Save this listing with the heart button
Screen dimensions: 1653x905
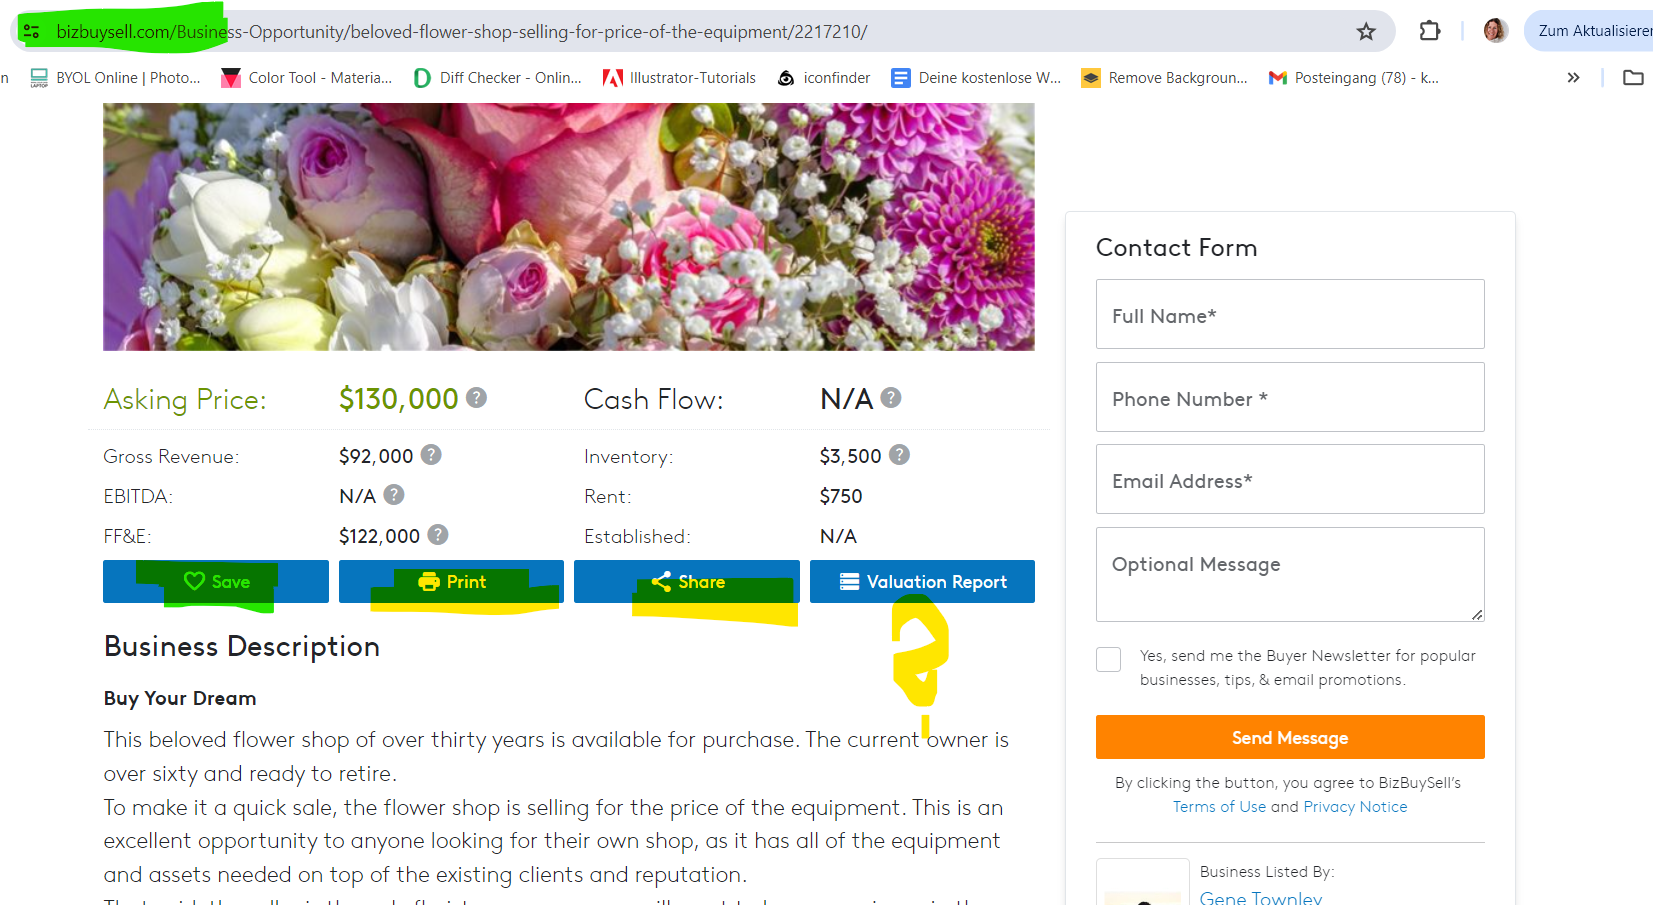tap(216, 581)
